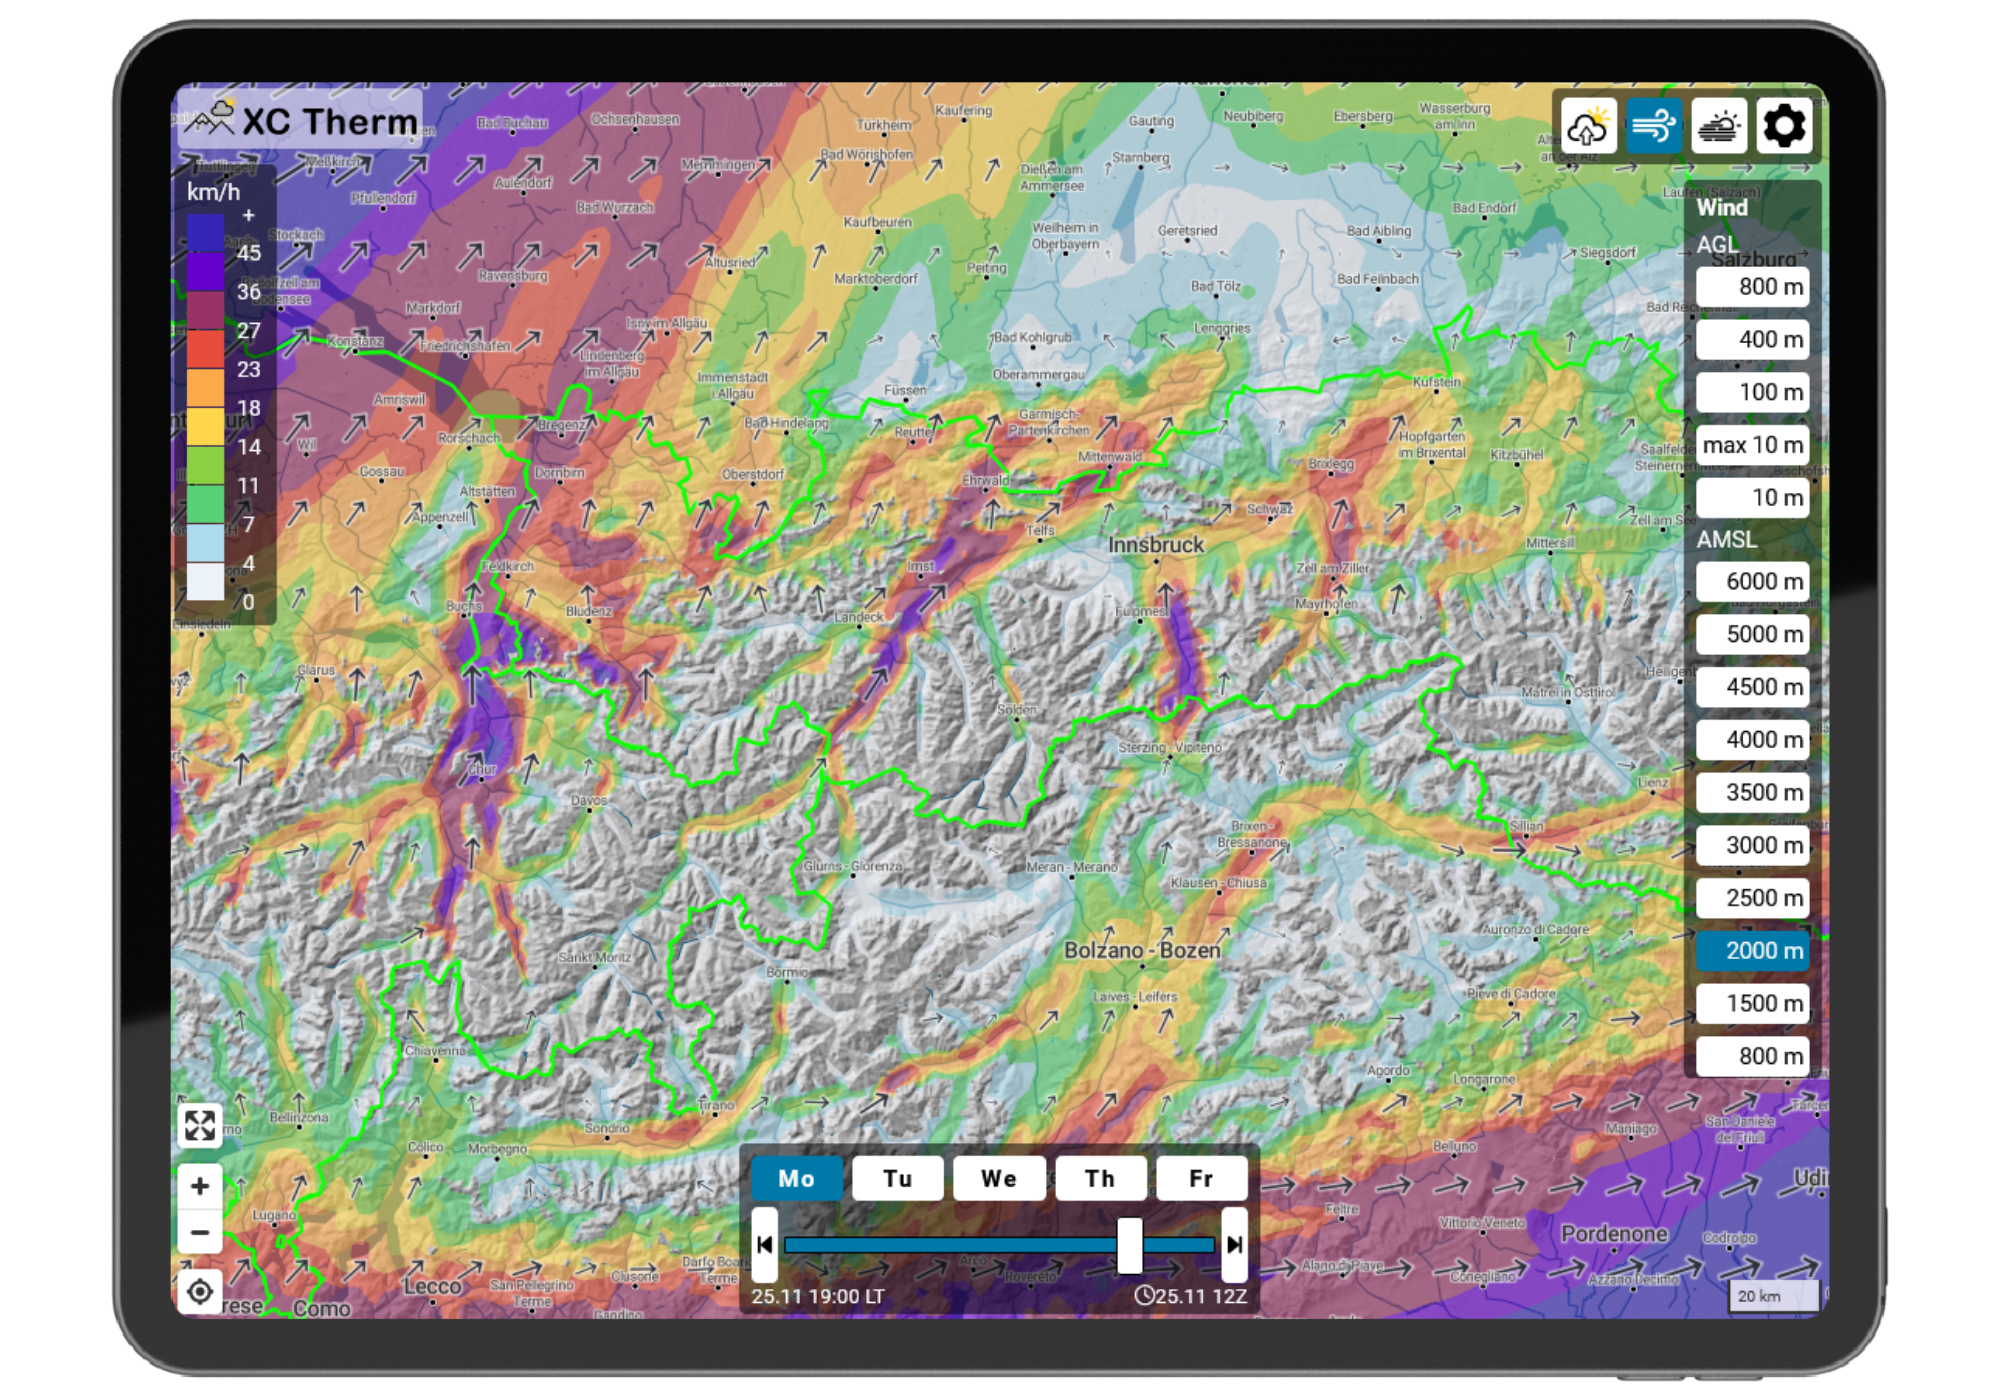Click the dark blue 45+ km/h swatch
The width and height of the screenshot is (2000, 1400).
coord(205,232)
